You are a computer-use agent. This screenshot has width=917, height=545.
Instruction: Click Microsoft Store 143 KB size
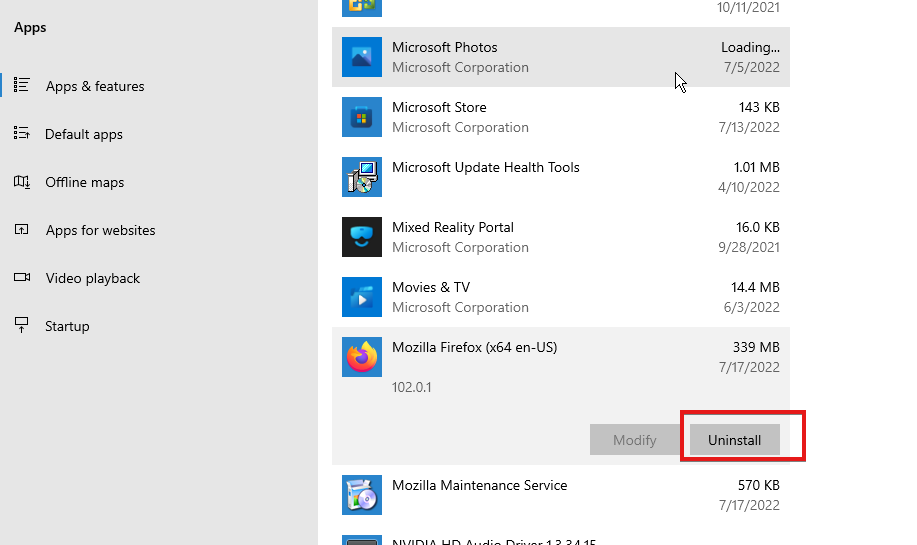[x=759, y=107]
